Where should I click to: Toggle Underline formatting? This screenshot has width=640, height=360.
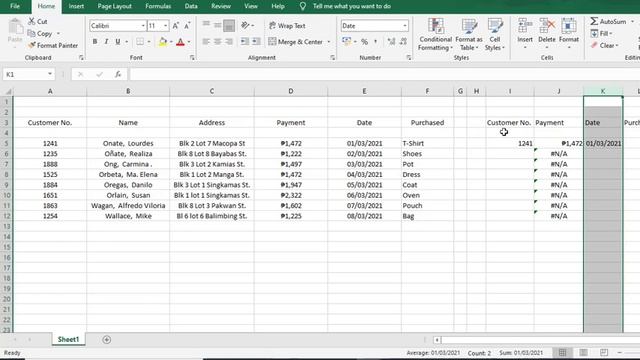point(118,42)
